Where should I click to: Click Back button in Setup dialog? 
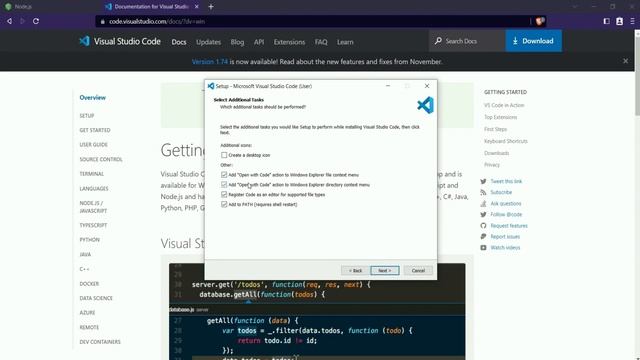355,271
